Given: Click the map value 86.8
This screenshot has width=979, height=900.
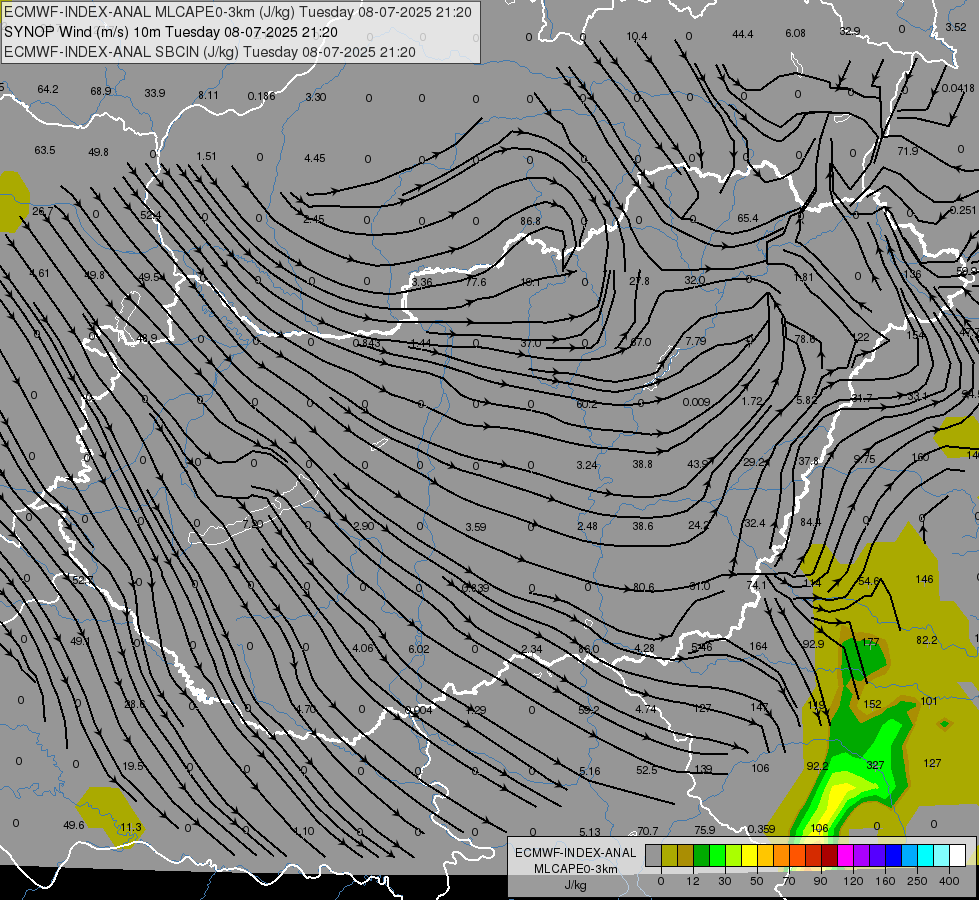Looking at the screenshot, I should (x=530, y=221).
